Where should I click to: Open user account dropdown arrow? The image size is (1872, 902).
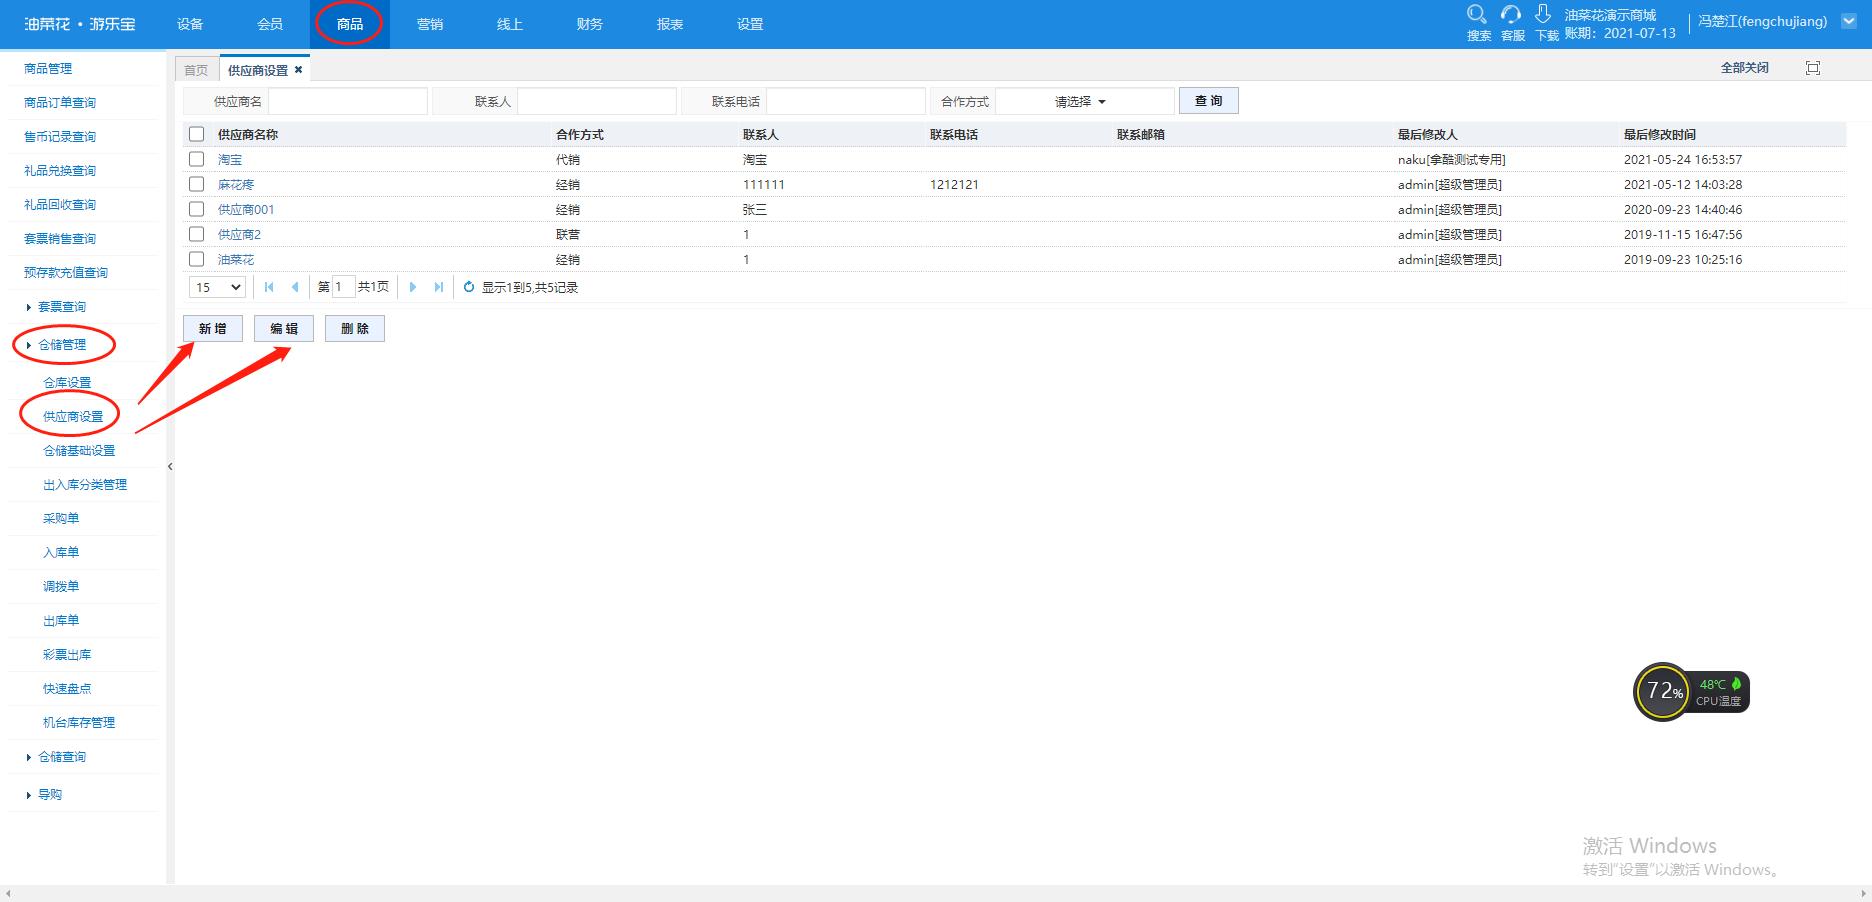[x=1848, y=21]
